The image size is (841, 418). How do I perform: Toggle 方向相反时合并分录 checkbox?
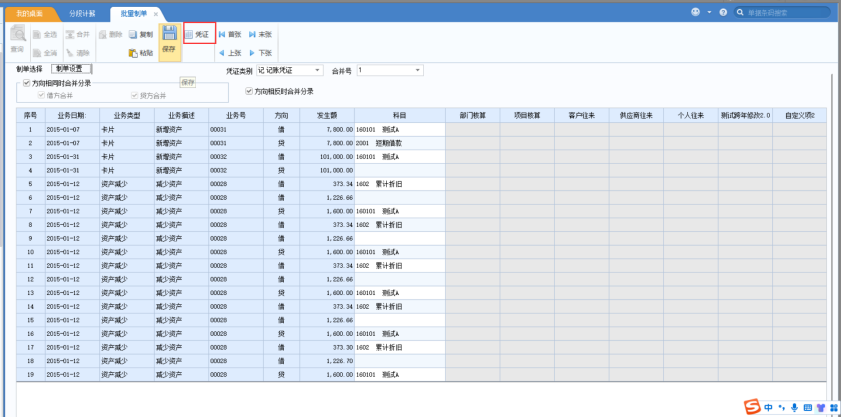click(x=248, y=91)
